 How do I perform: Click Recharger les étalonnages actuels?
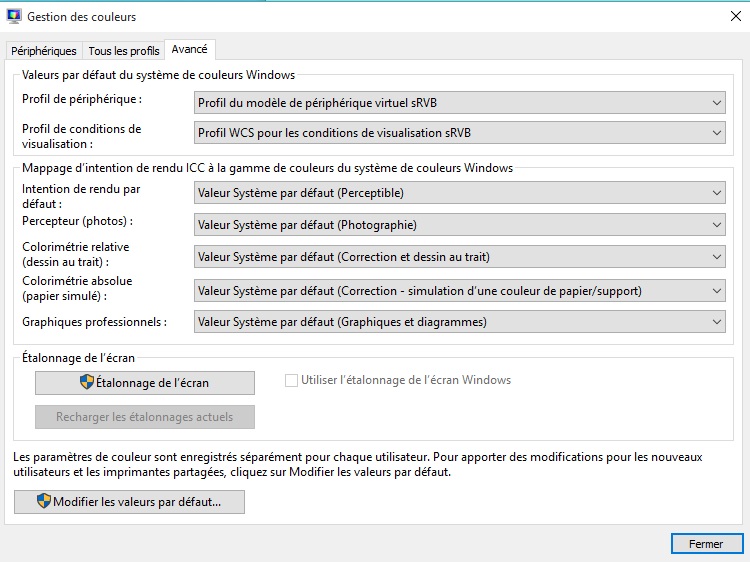point(145,417)
